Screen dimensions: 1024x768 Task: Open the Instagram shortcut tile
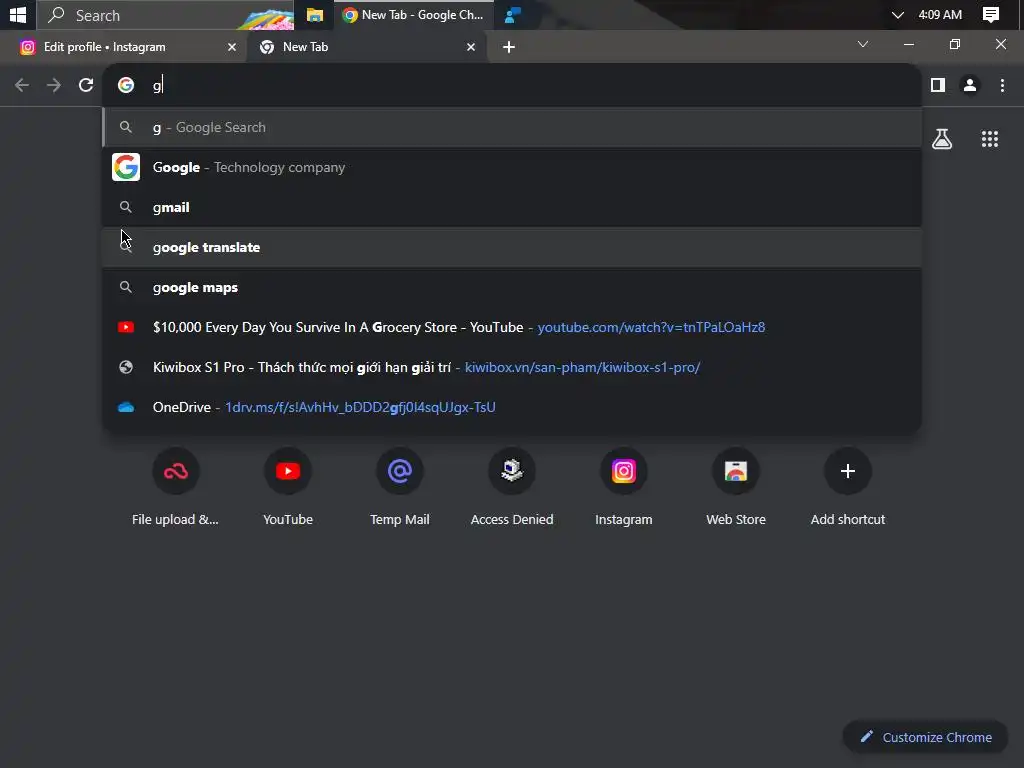point(624,488)
